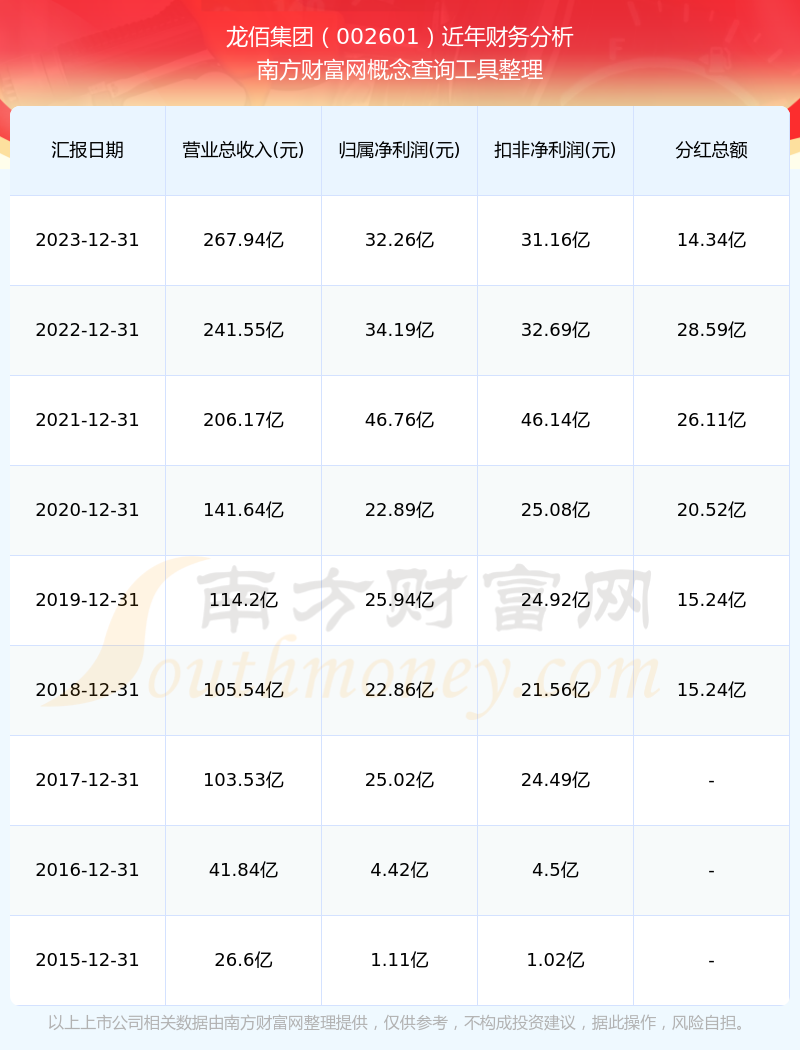Click revenue value 141.64亿
800x1050 pixels.
pos(244,510)
